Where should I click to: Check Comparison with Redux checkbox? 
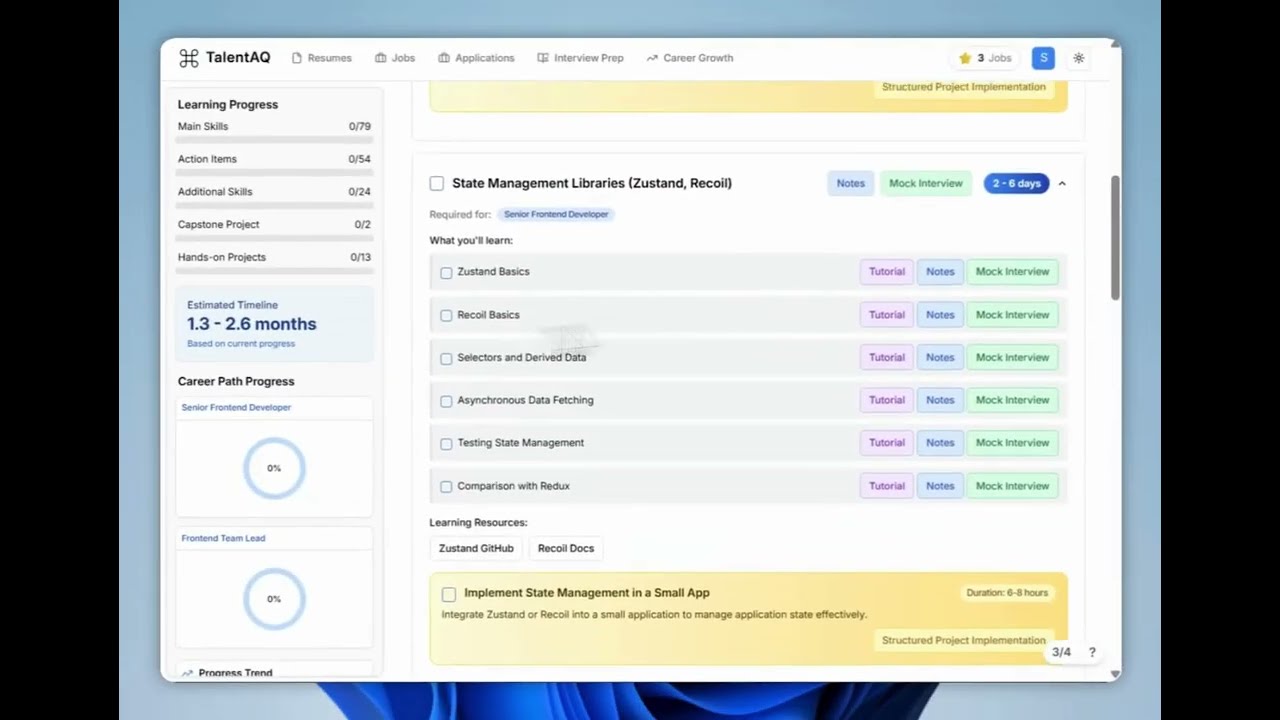tap(446, 486)
